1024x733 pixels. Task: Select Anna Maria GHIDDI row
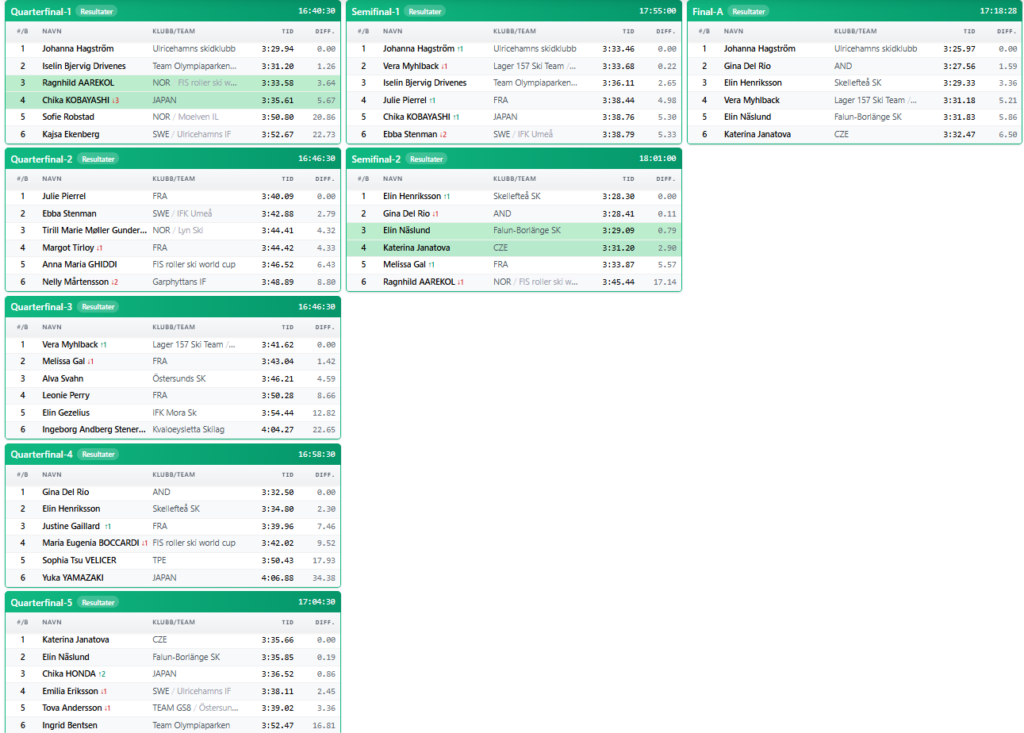pyautogui.click(x=173, y=265)
